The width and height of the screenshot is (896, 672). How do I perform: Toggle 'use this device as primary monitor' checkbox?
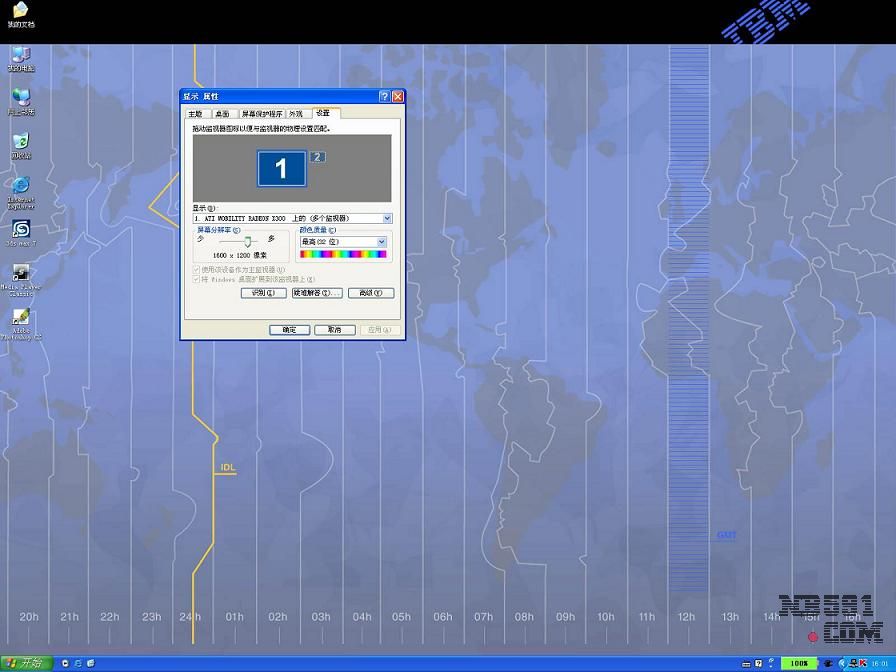tap(196, 270)
